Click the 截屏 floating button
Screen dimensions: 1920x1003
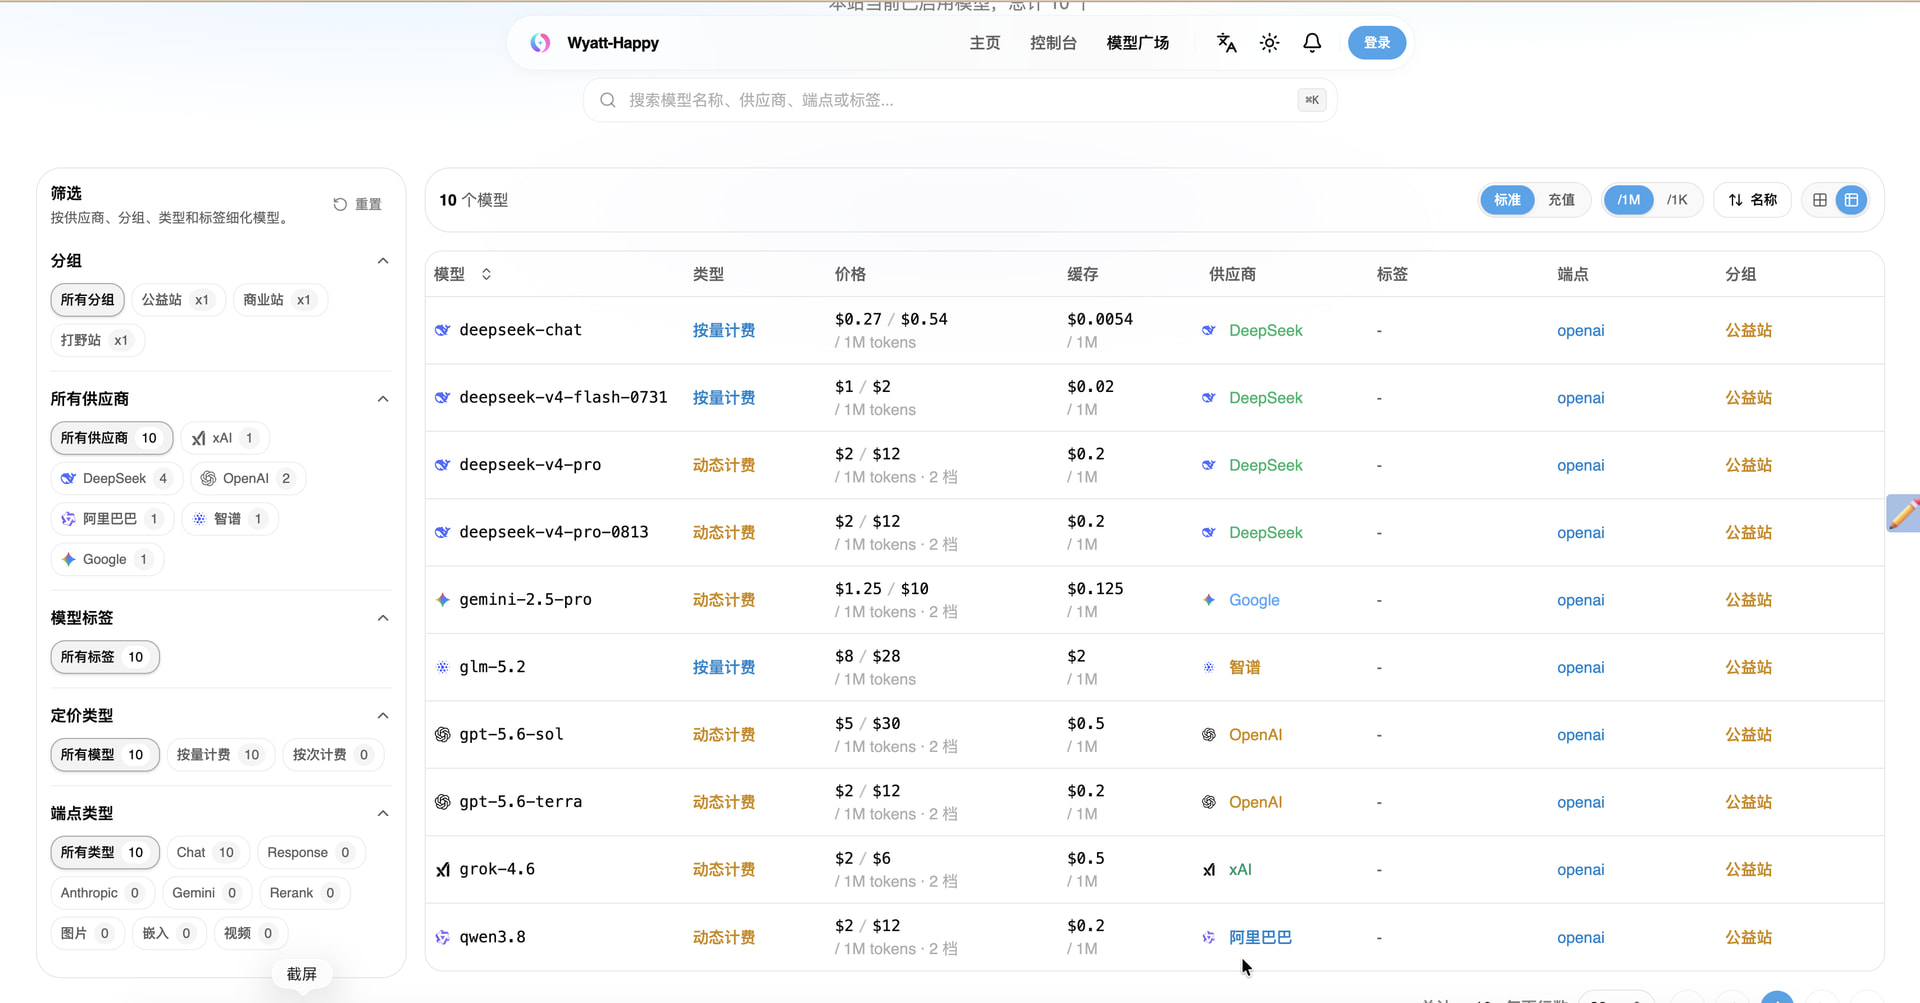(x=302, y=974)
